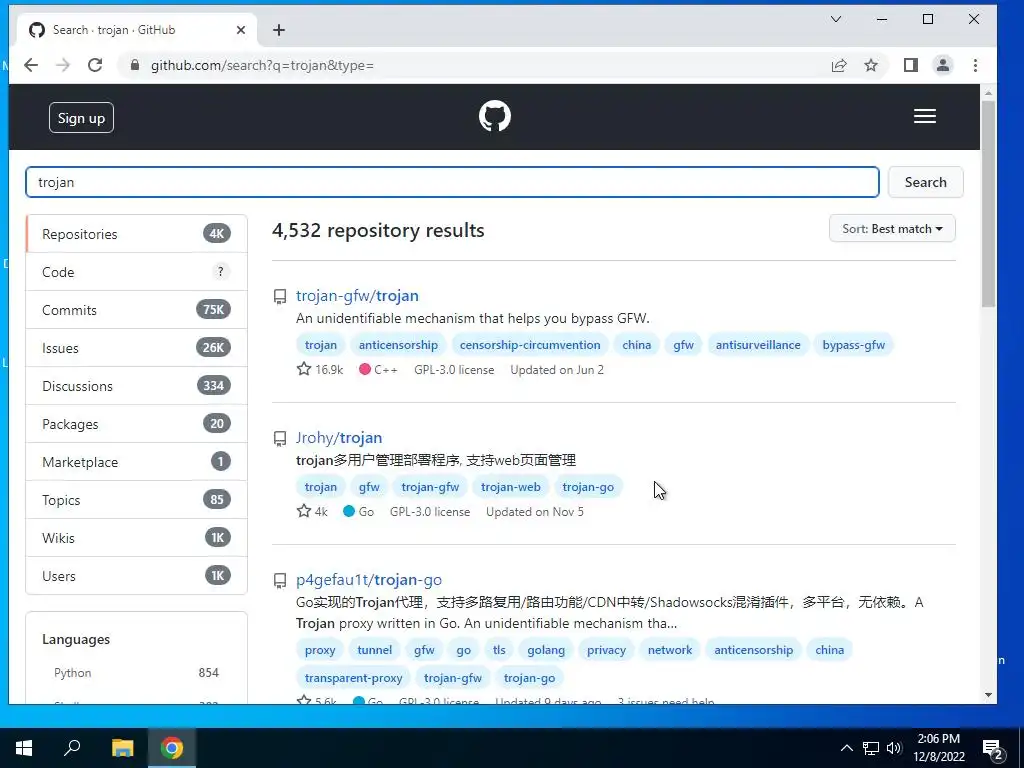The image size is (1024, 768).
Task: Open the Chrome side panel icon
Action: [x=910, y=65]
